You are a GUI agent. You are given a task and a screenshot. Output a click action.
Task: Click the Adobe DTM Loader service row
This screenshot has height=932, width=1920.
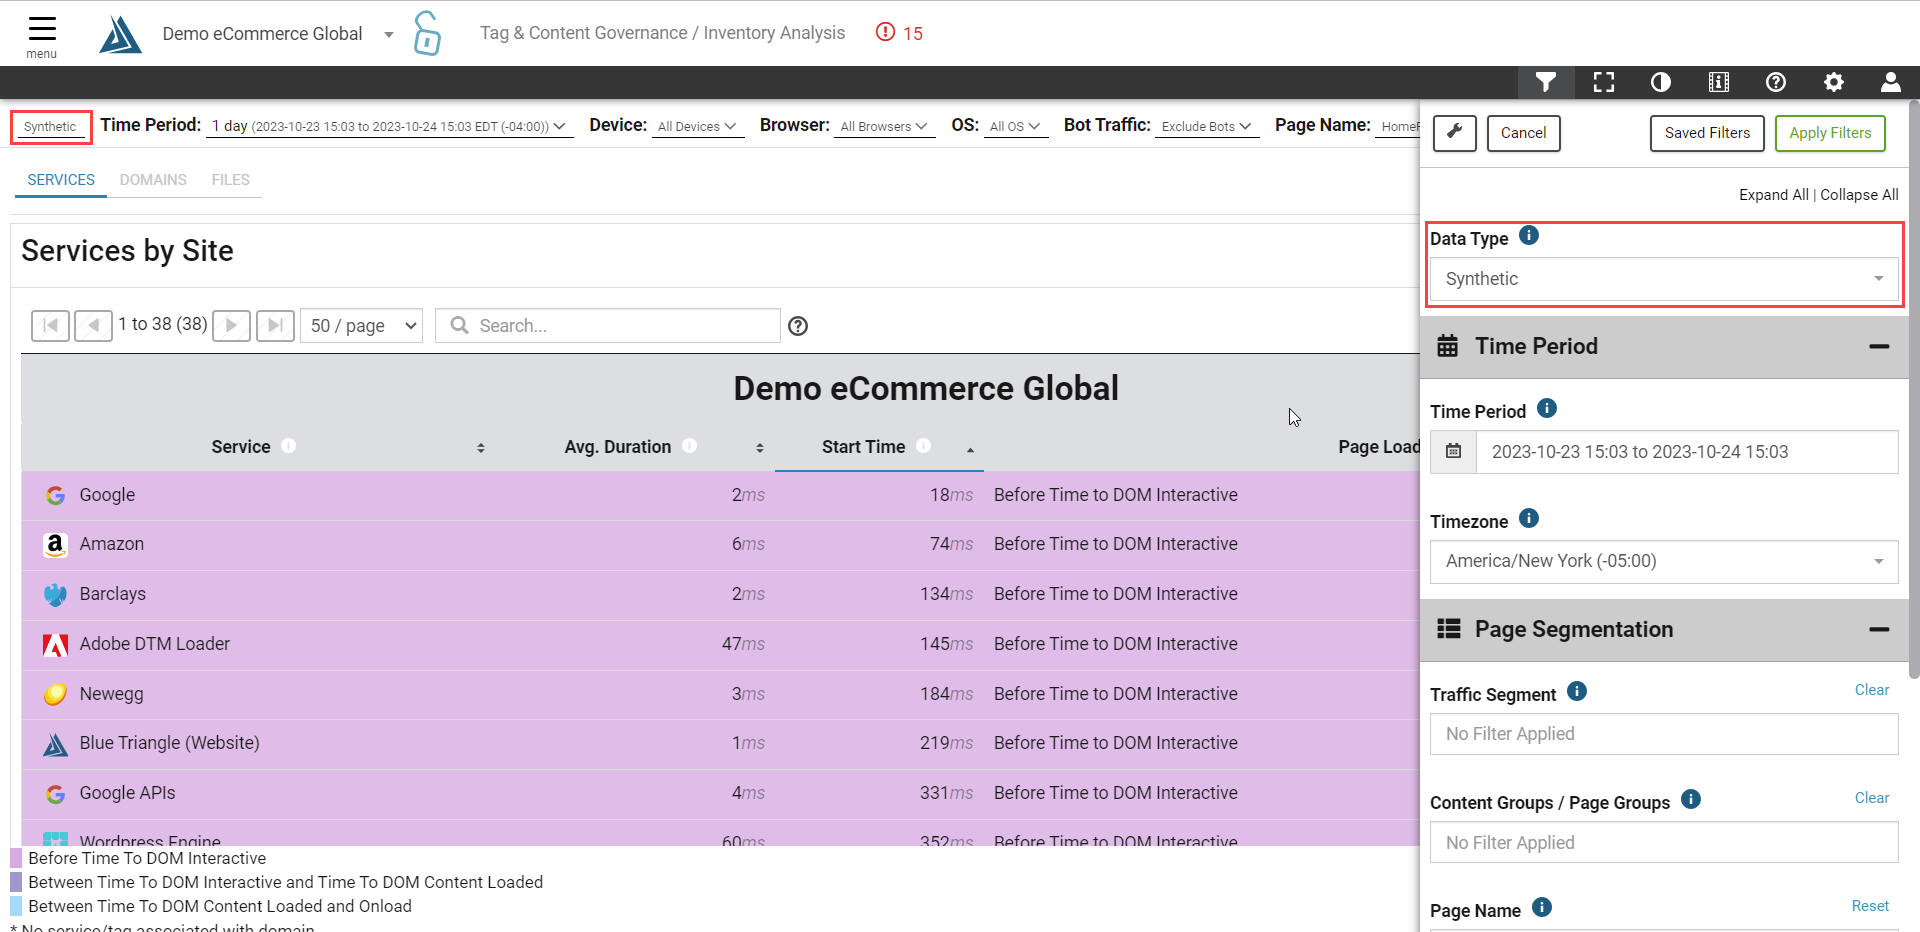click(720, 644)
